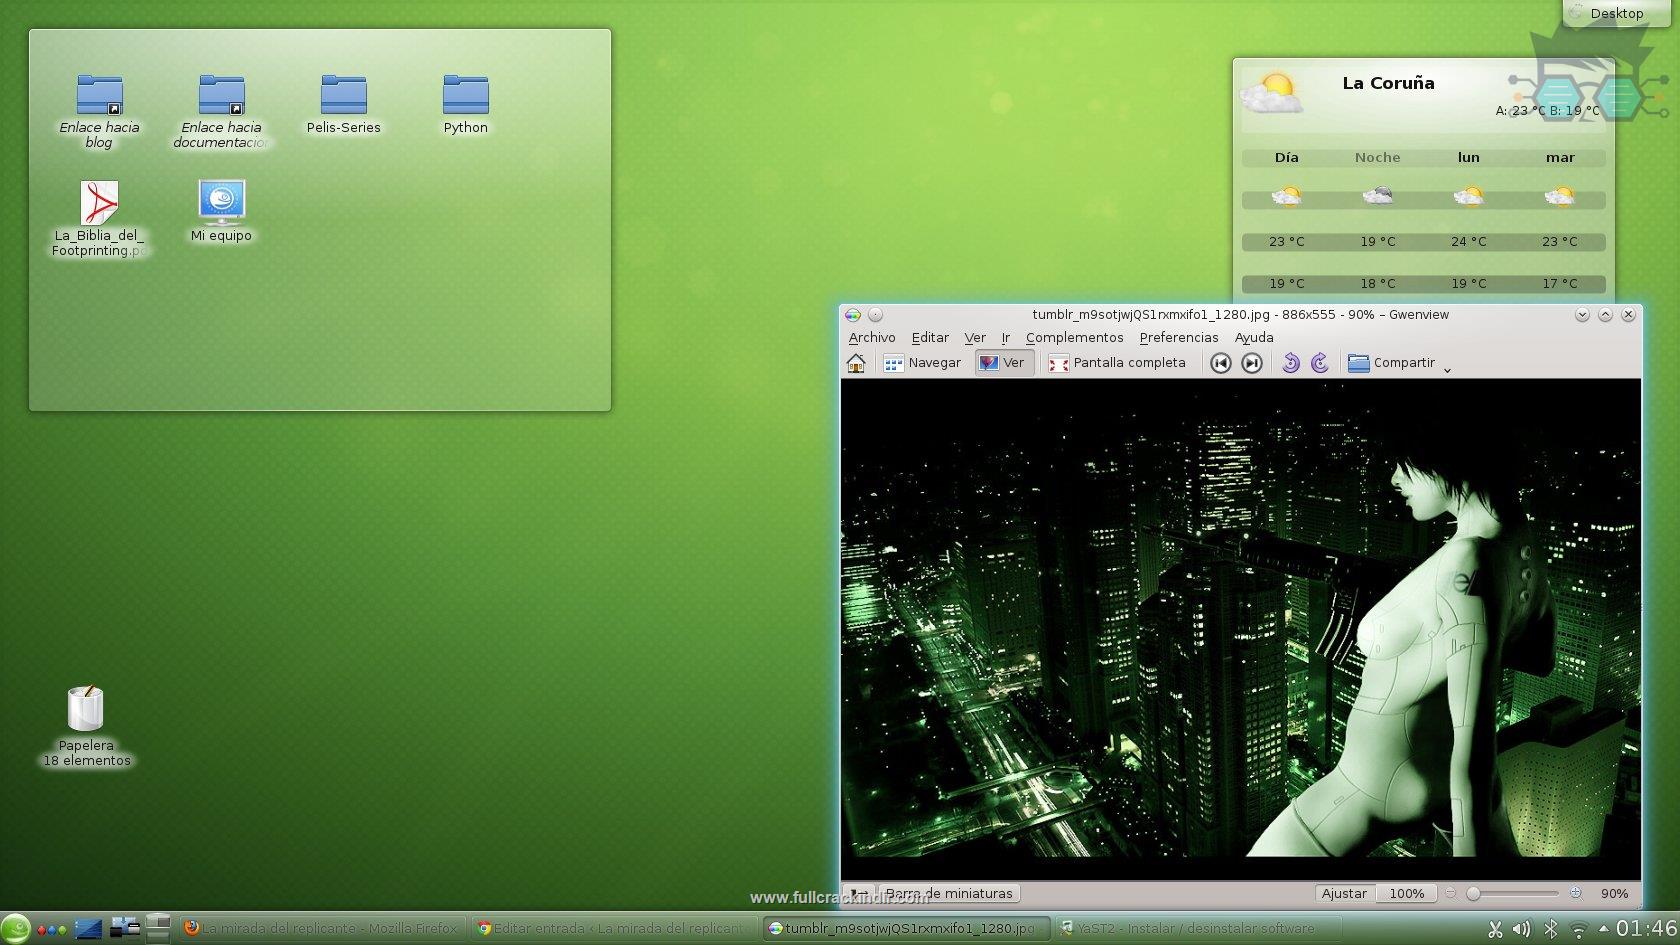The height and width of the screenshot is (945, 1680).
Task: Open the Archivo menu
Action: 872,338
